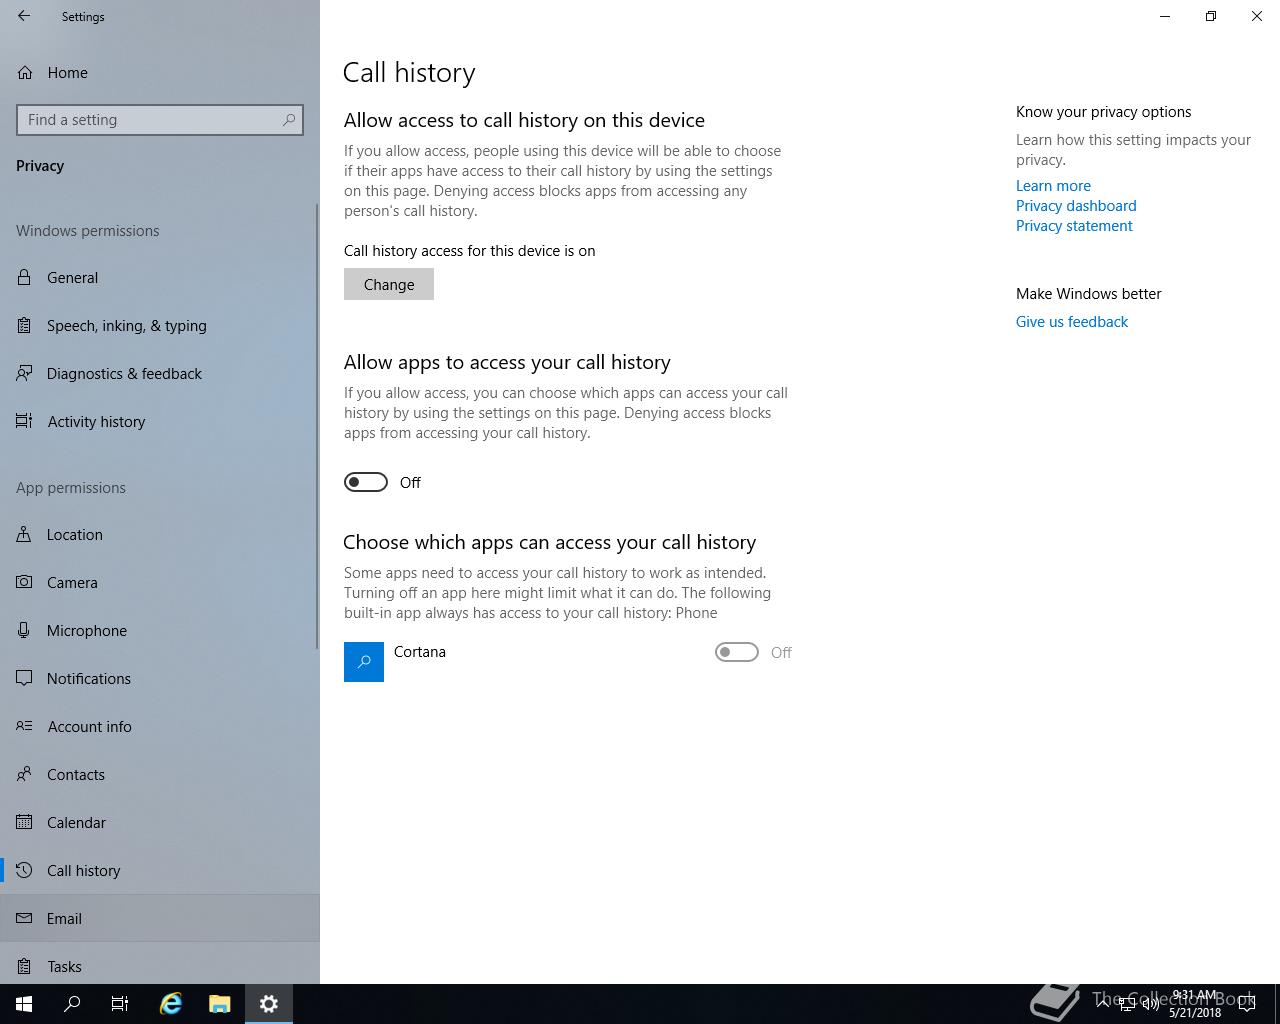The height and width of the screenshot is (1024, 1280).
Task: Click the Speech, inking, & typing icon
Action: coord(24,325)
